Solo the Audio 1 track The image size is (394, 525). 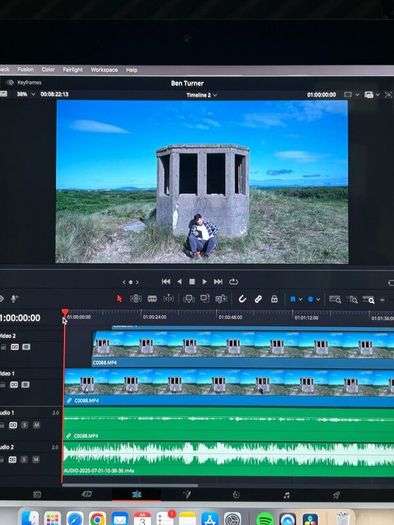24,425
